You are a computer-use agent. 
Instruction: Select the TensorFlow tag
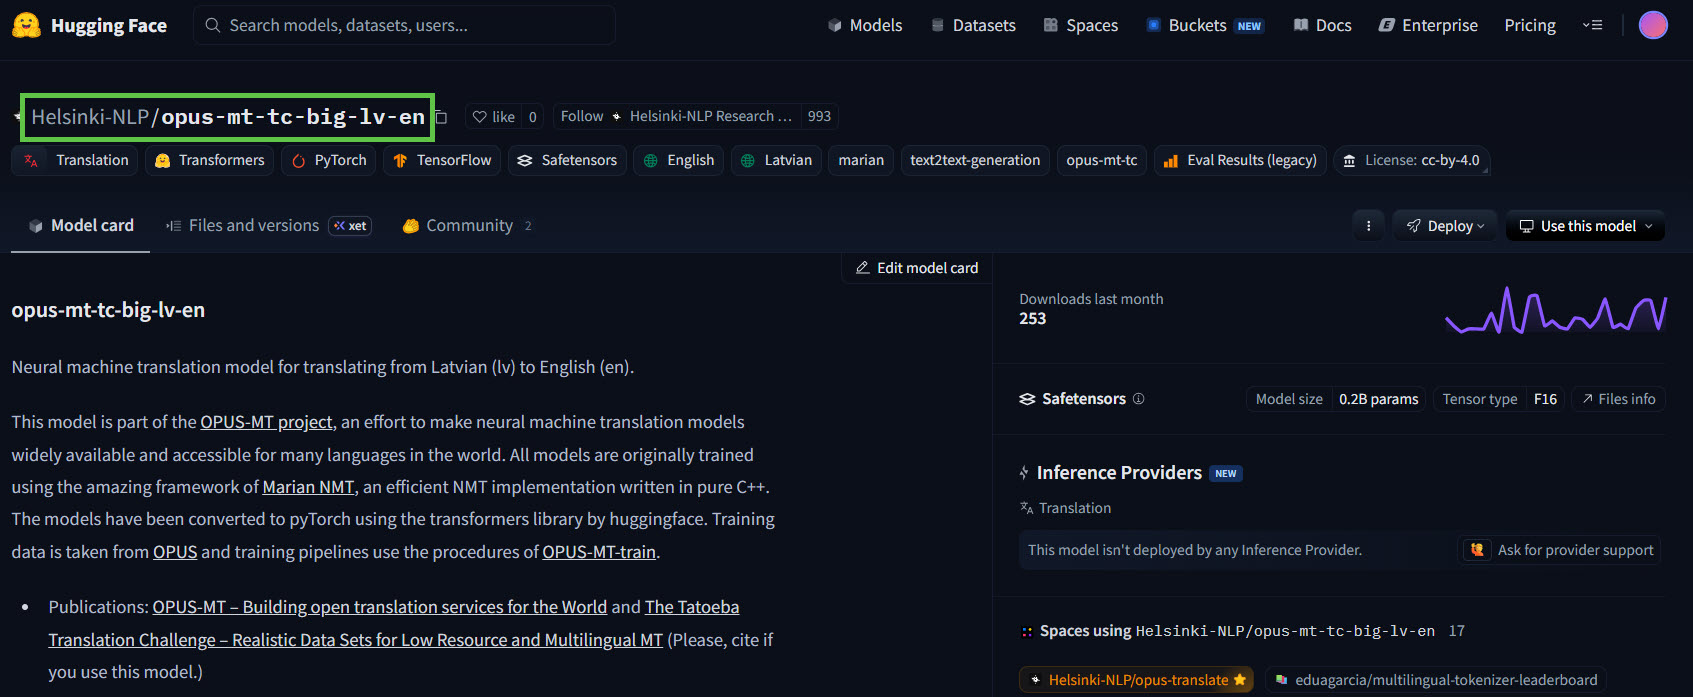442,160
